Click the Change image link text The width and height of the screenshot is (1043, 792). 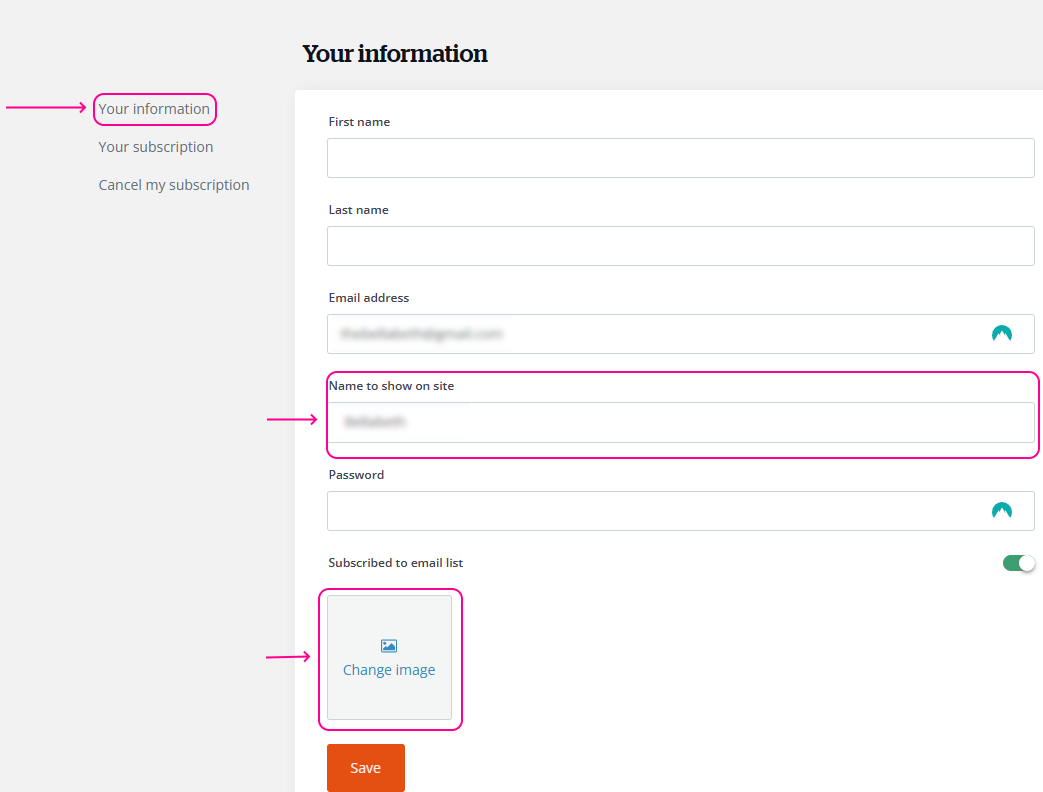coord(389,670)
